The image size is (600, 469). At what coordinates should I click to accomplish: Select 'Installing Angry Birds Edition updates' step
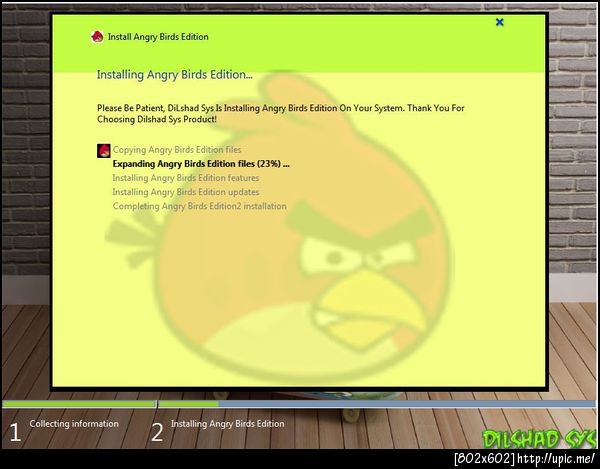click(x=186, y=192)
